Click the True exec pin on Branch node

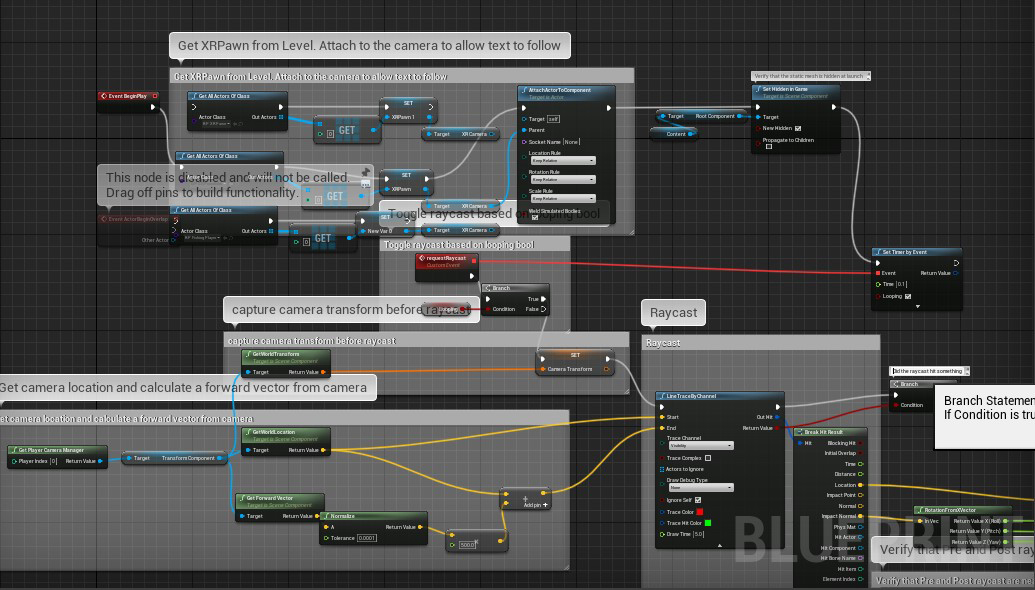[543, 299]
